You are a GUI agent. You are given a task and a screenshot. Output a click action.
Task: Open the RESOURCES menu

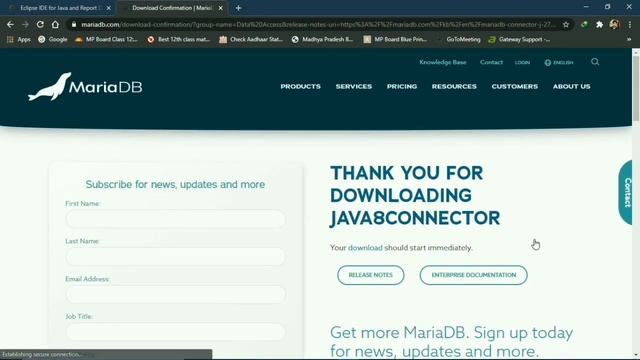click(x=454, y=87)
